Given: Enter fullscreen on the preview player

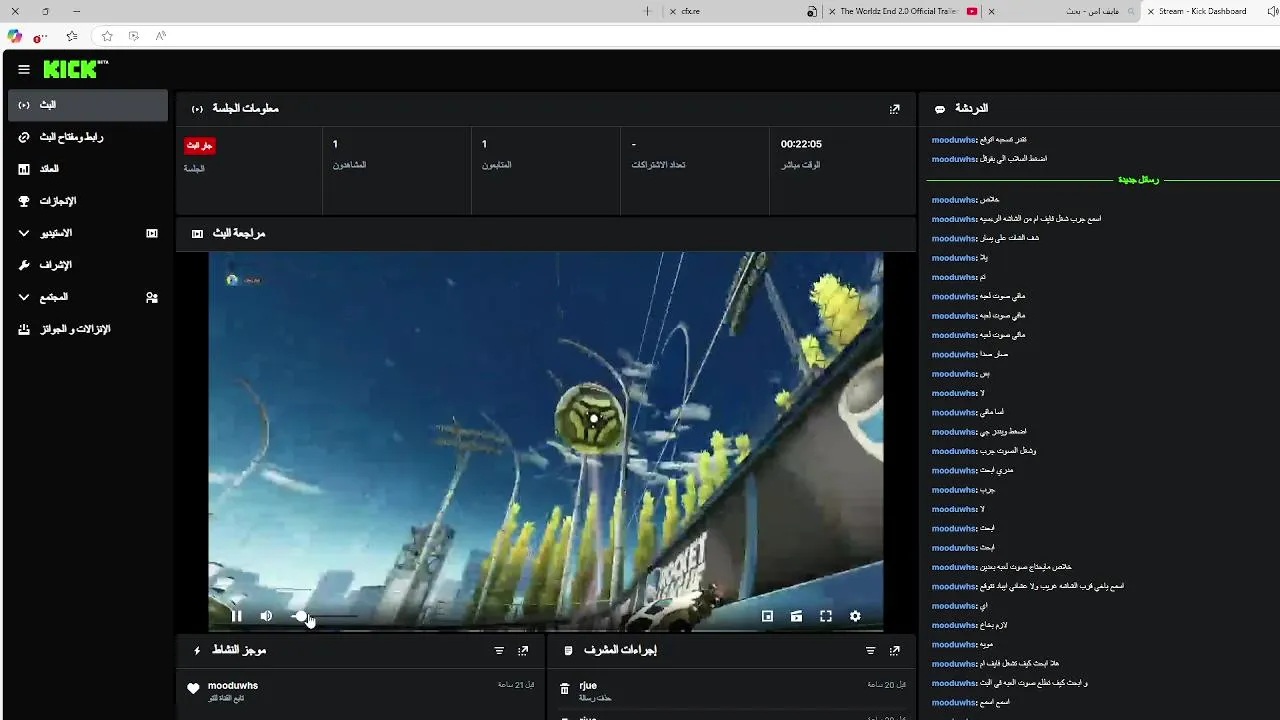Looking at the screenshot, I should [x=826, y=616].
